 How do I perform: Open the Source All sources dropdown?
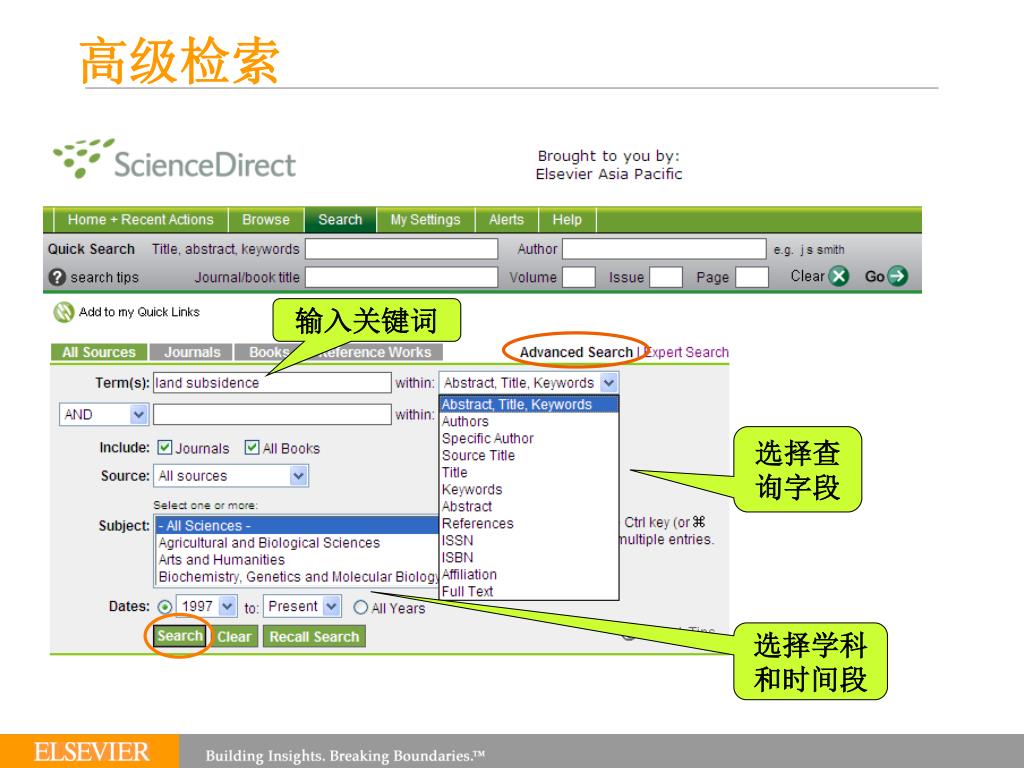298,475
